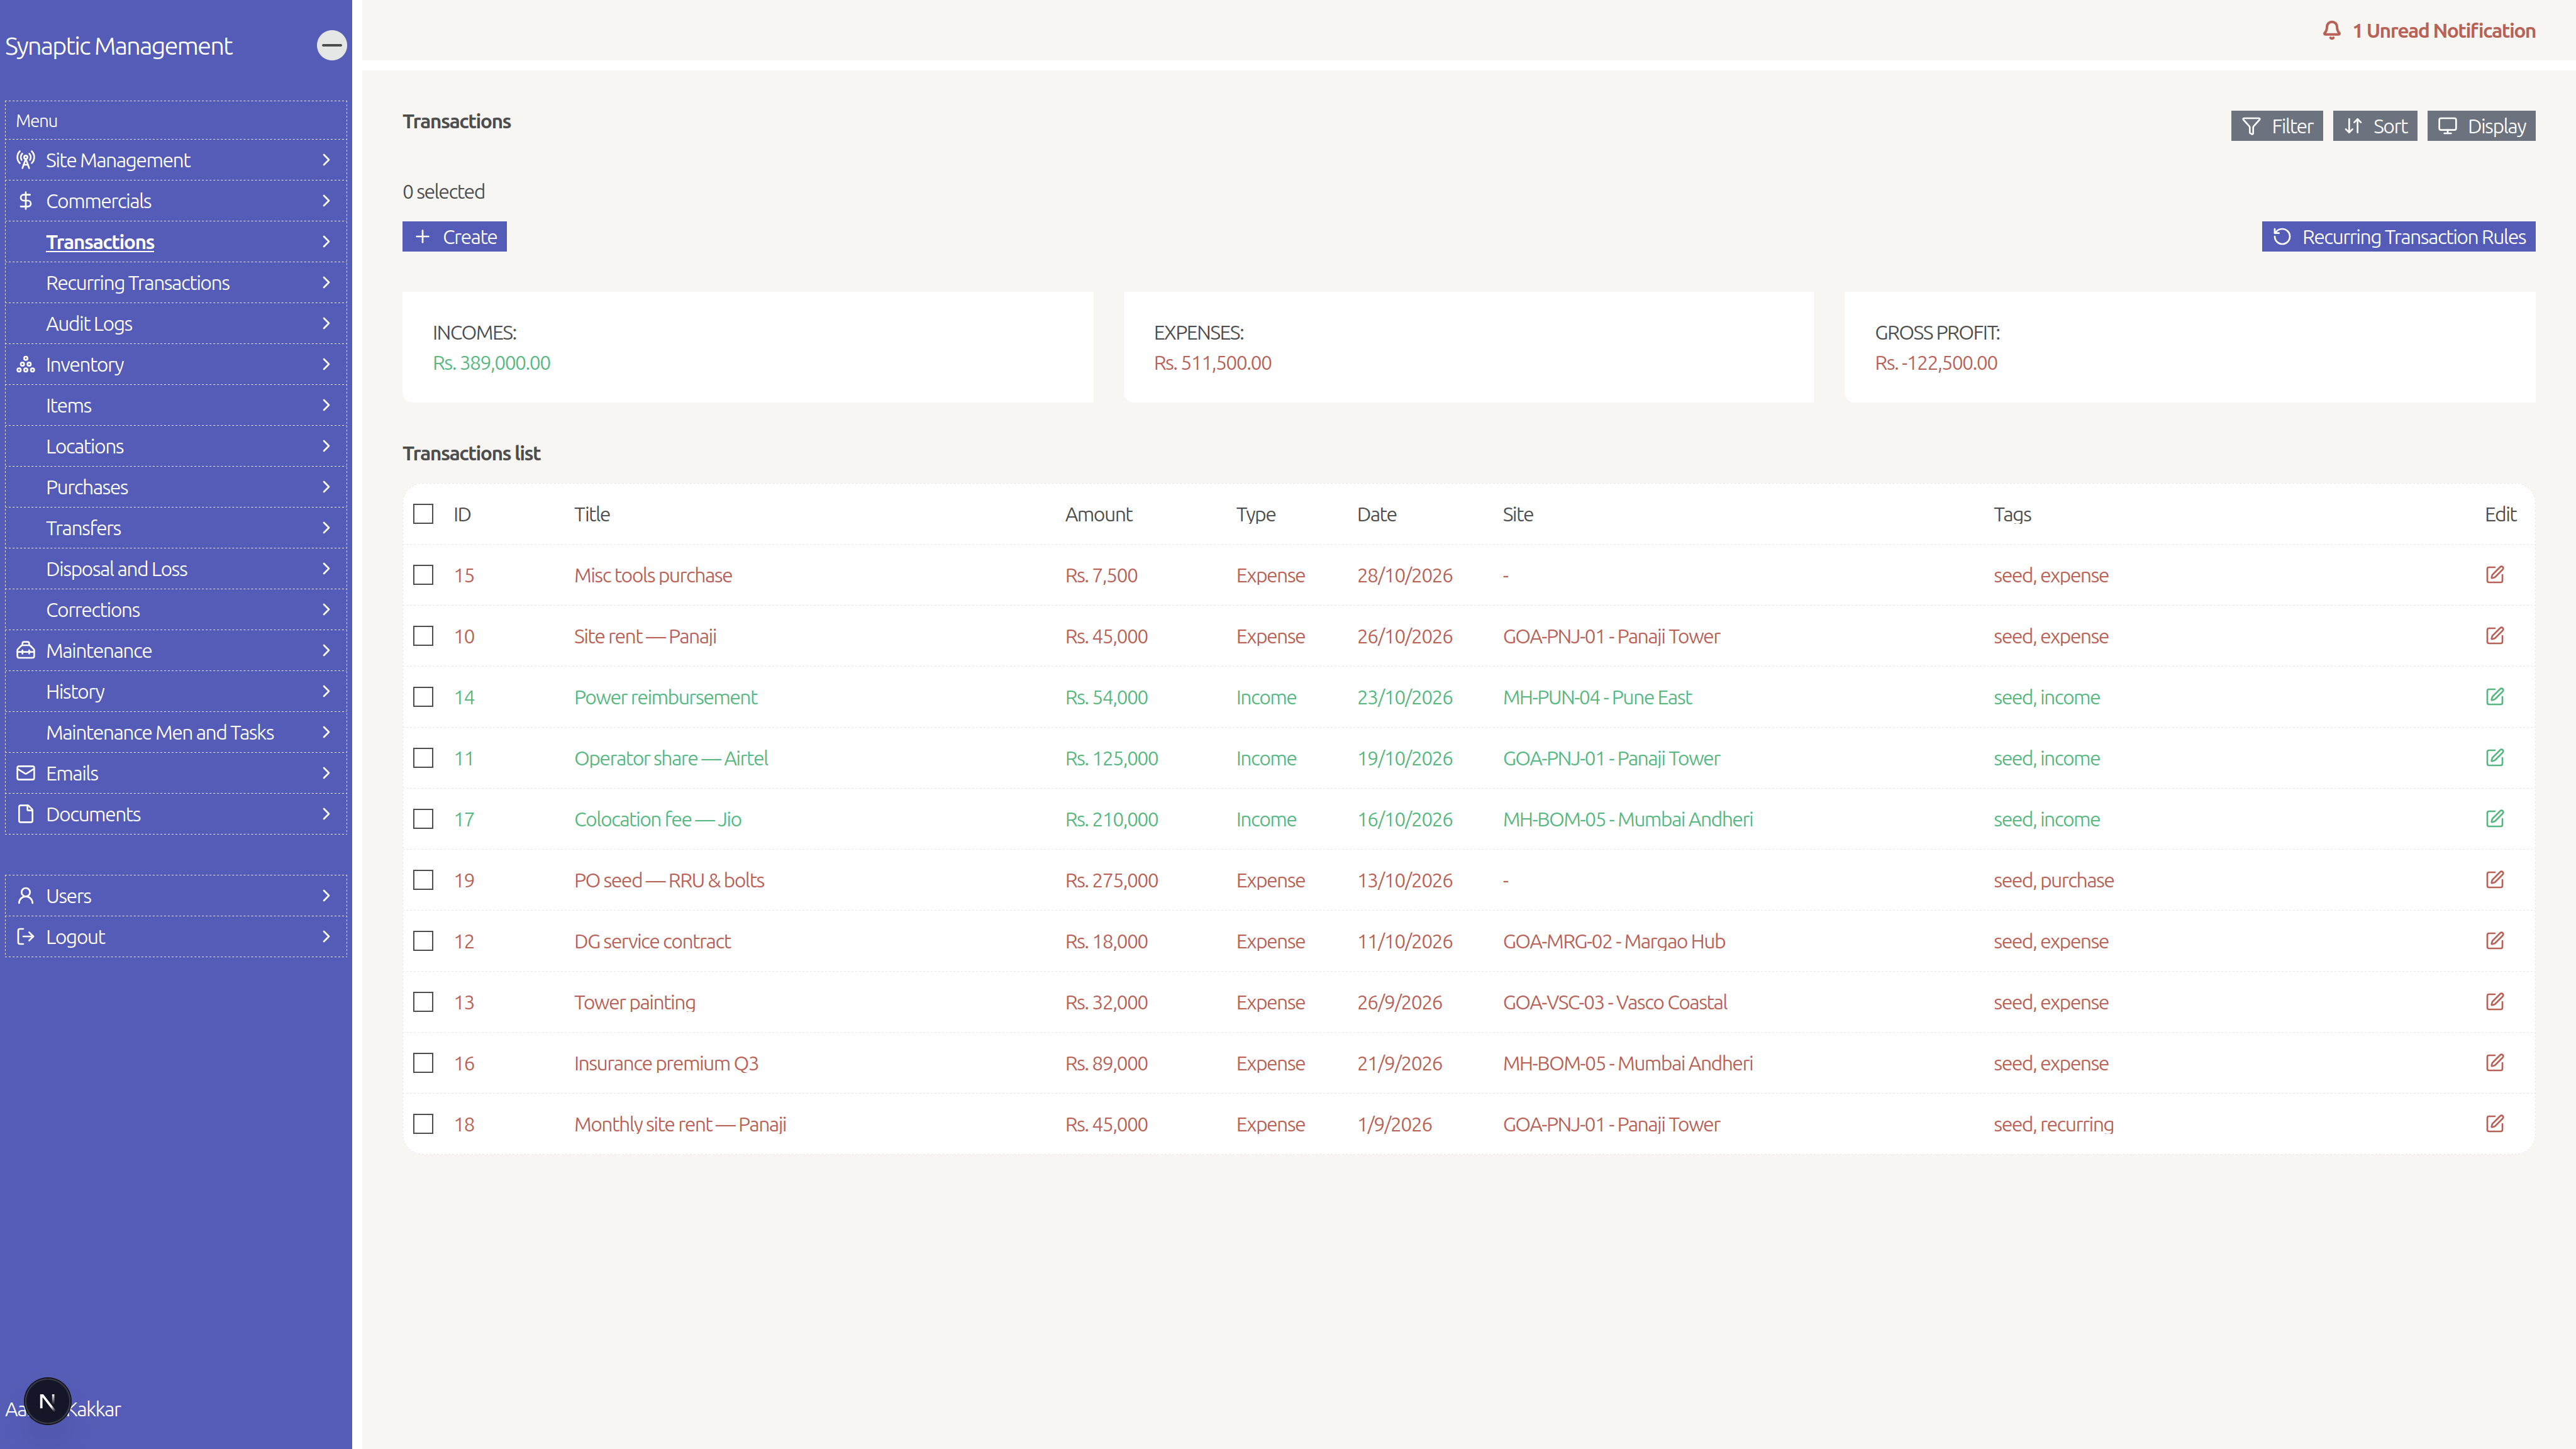The height and width of the screenshot is (1449, 2576).
Task: Click the user avatar N badge
Action: (x=47, y=1401)
